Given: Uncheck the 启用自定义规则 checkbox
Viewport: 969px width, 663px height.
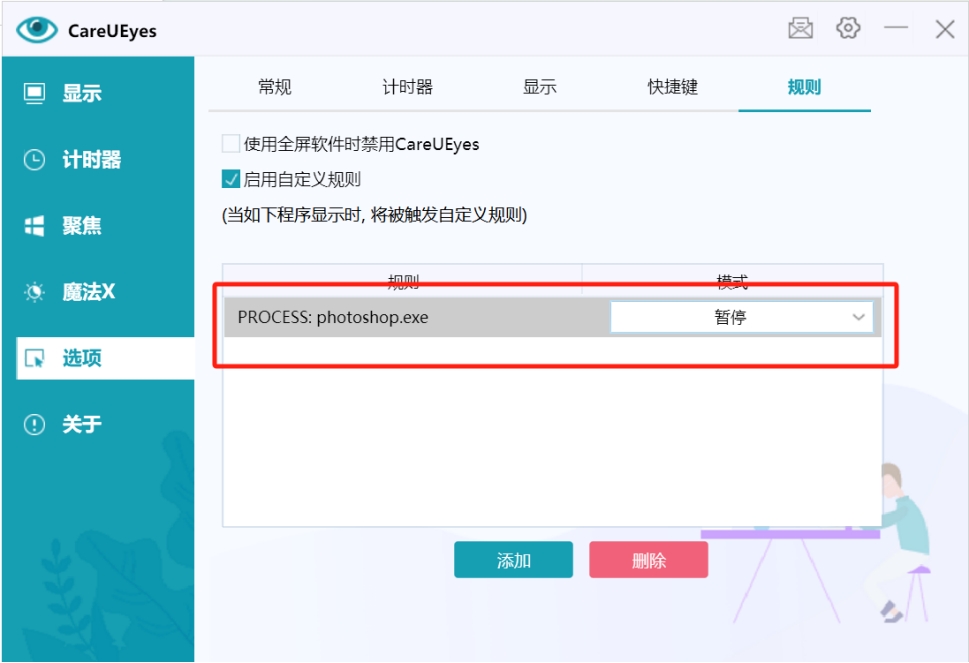Looking at the screenshot, I should pos(231,180).
